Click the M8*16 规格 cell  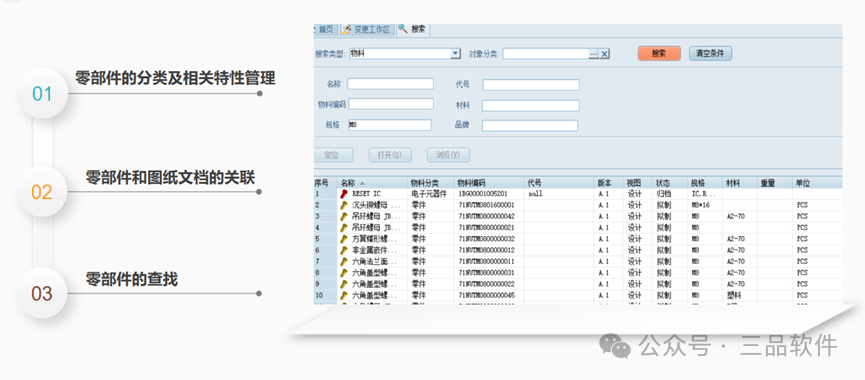[x=701, y=205]
